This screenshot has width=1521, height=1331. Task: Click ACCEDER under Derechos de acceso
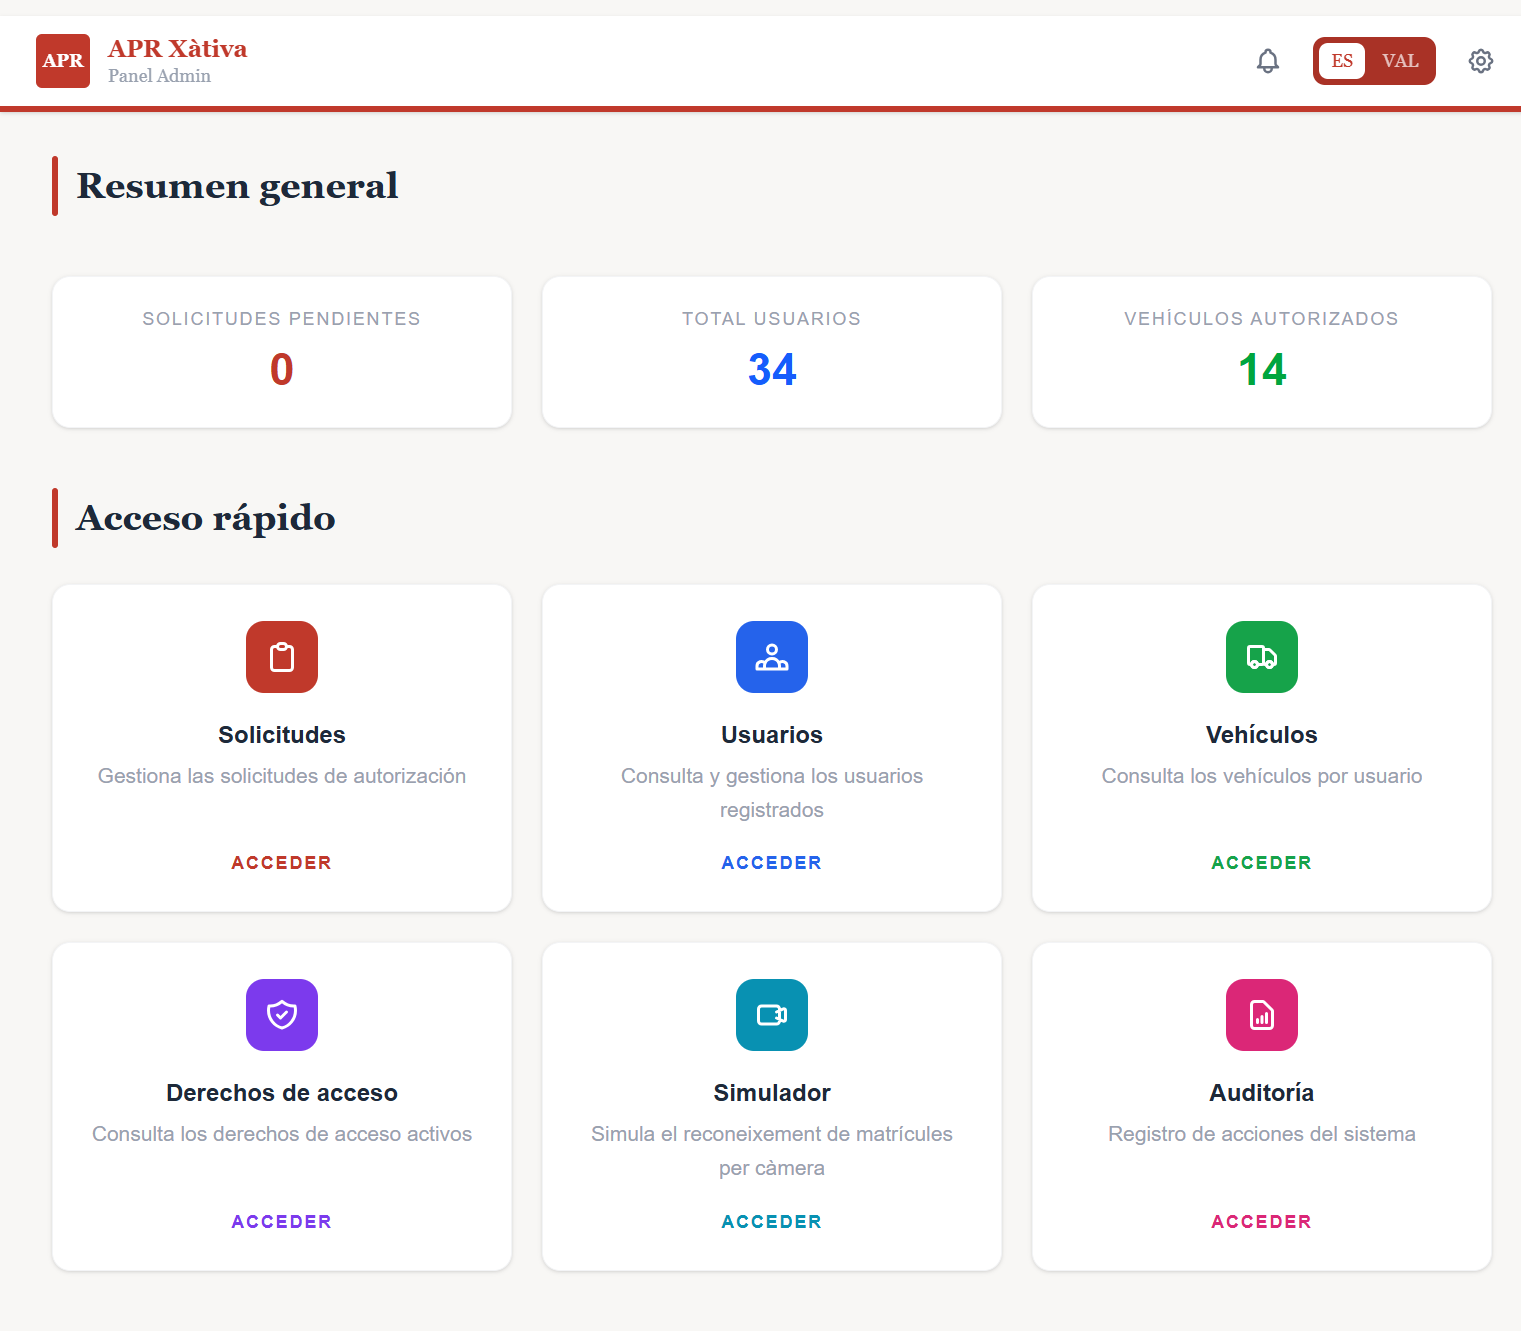(282, 1222)
